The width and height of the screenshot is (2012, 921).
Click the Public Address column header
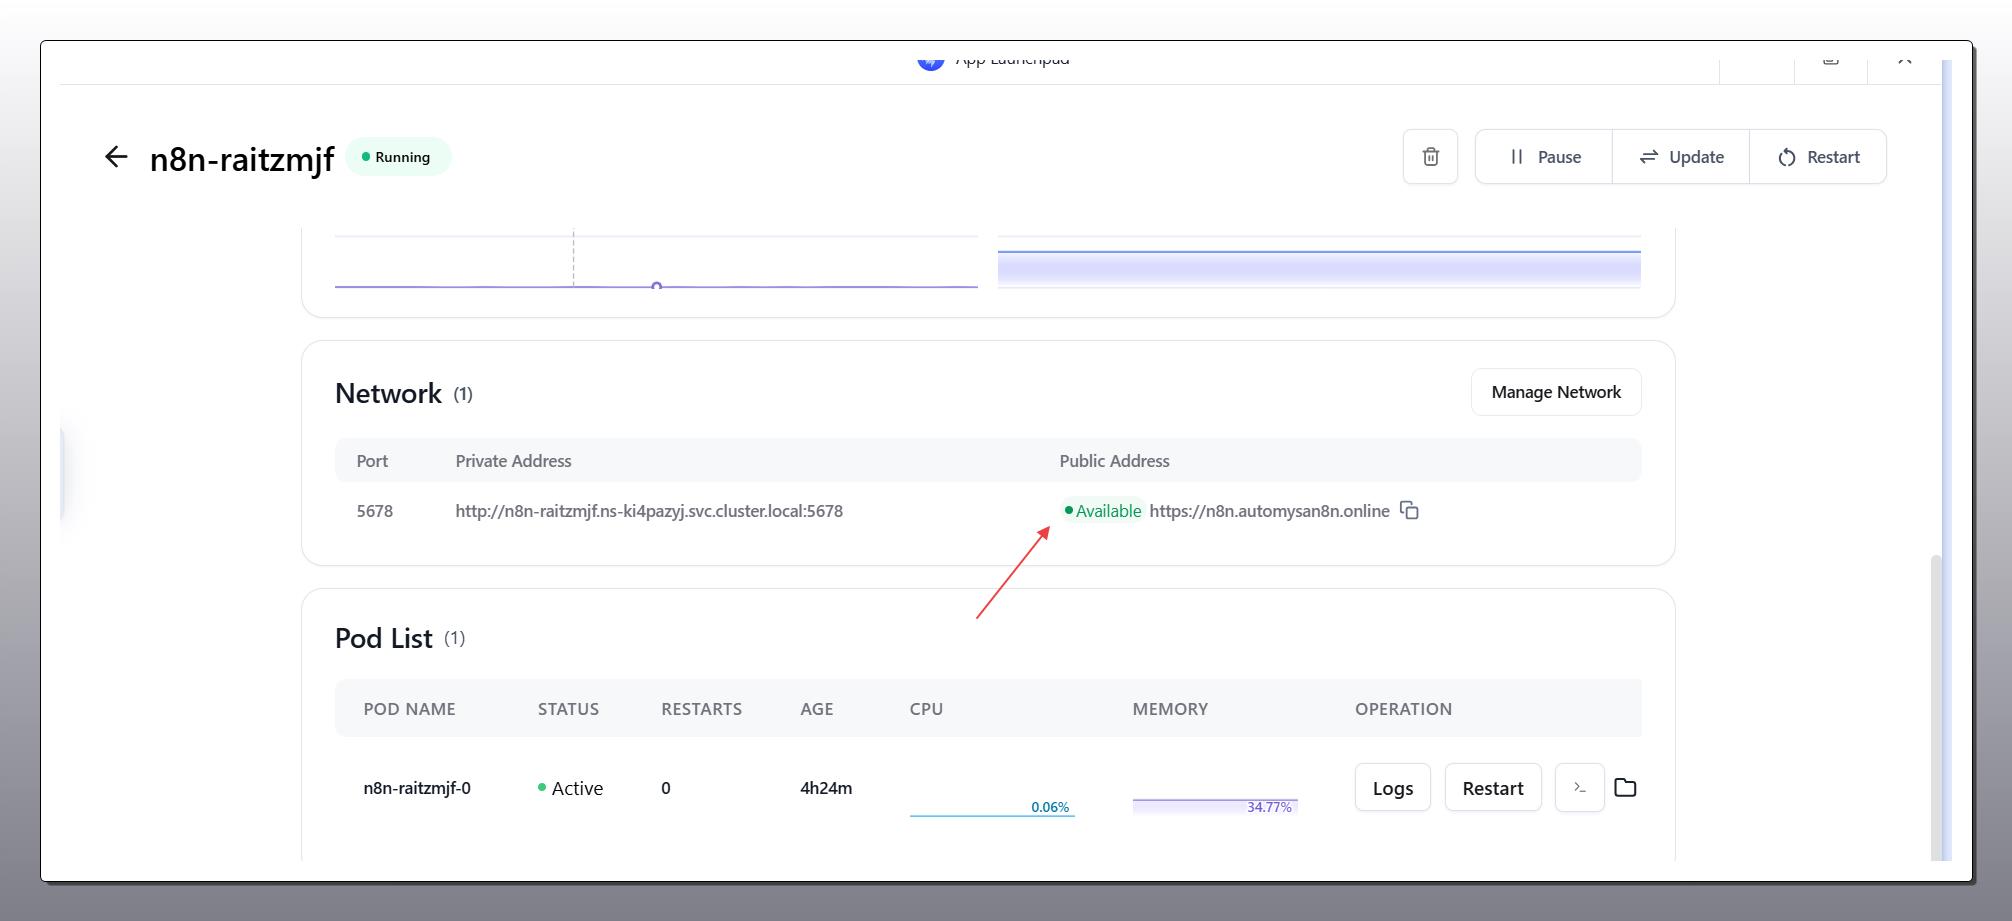(x=1114, y=461)
